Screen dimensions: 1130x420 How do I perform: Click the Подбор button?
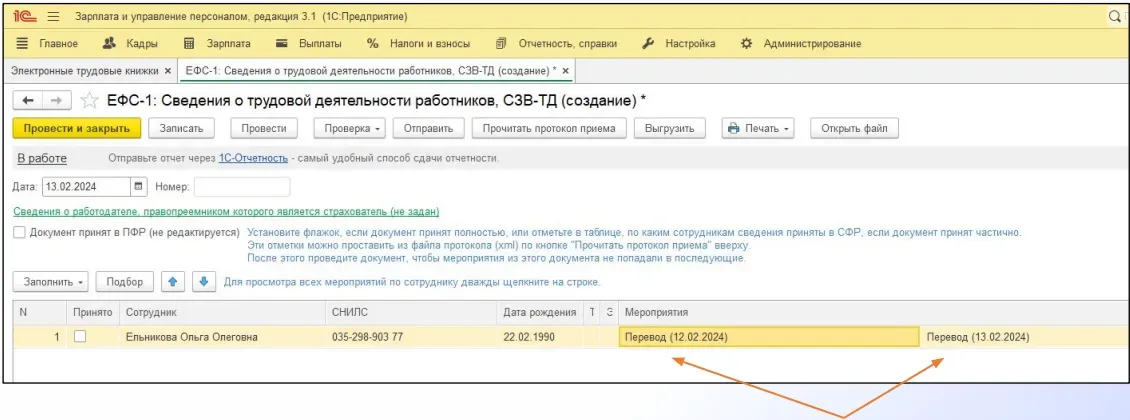[x=125, y=282]
